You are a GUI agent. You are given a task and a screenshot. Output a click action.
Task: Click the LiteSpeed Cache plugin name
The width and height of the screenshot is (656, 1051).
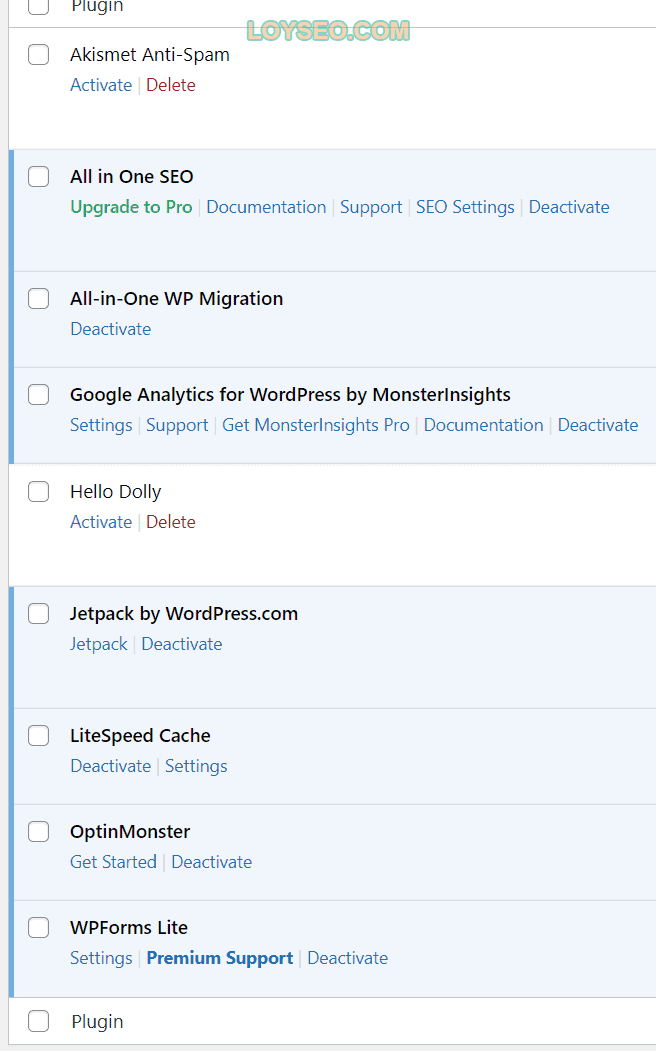(140, 735)
